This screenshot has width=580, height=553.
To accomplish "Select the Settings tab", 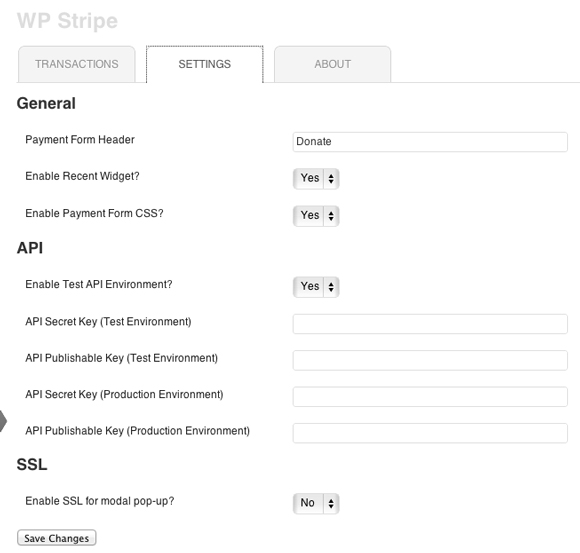I will (205, 64).
